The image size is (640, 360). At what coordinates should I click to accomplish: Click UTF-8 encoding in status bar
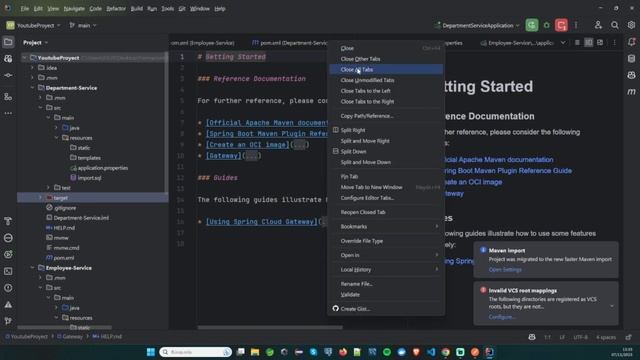pyautogui.click(x=581, y=337)
